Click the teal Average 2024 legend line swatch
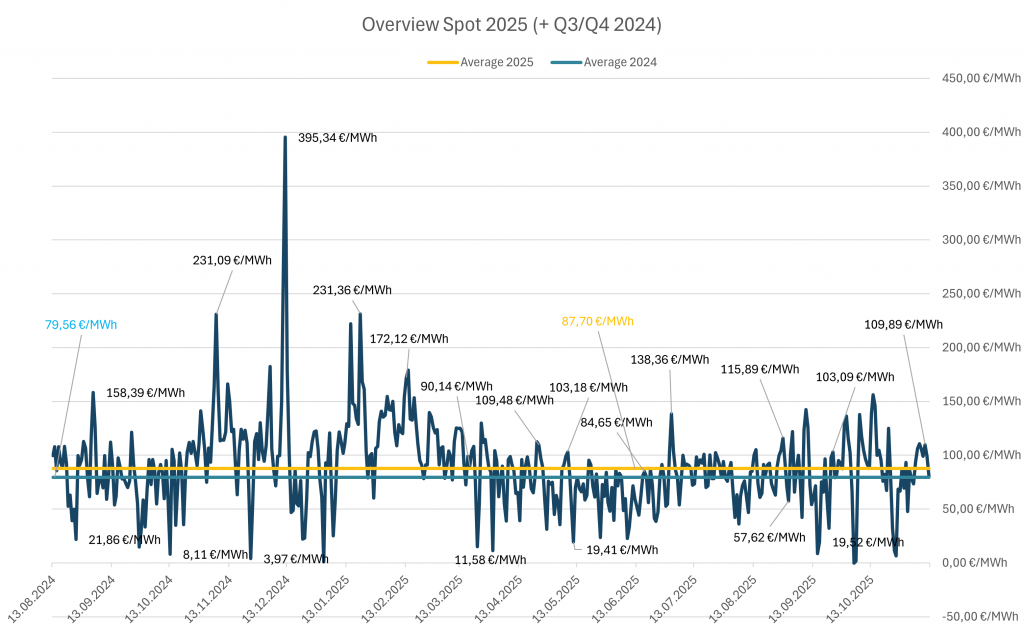 [566, 62]
